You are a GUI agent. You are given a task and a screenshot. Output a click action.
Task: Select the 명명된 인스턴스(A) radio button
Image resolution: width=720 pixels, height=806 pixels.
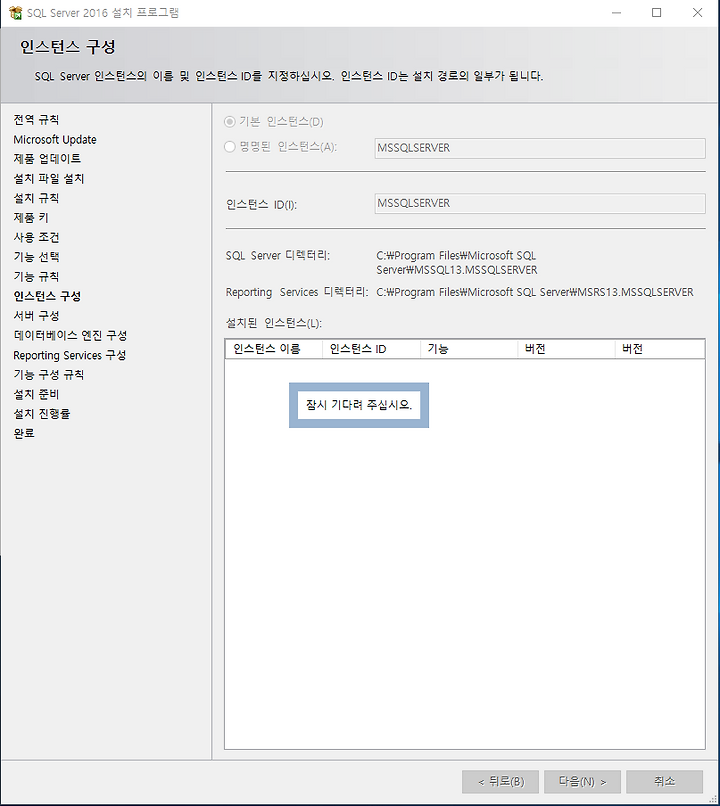pos(230,147)
